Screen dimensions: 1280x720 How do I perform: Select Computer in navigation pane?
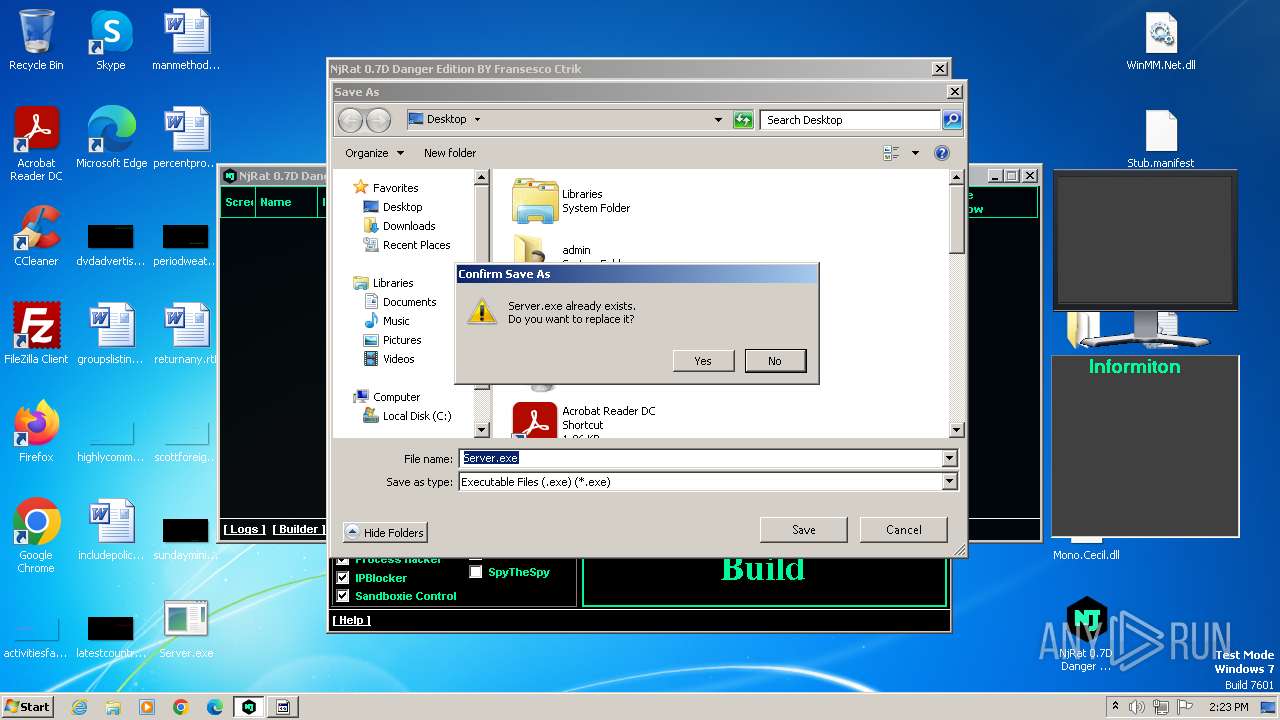pyautogui.click(x=387, y=397)
